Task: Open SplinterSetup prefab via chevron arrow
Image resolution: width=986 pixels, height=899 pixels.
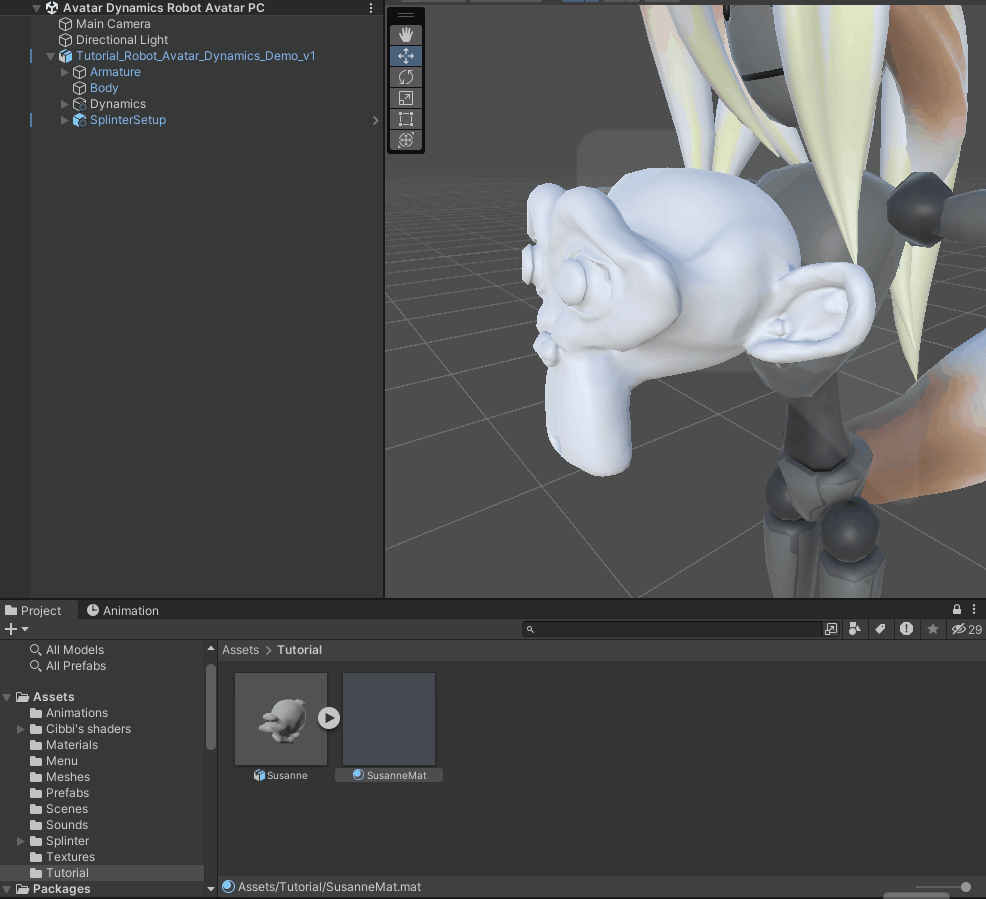Action: [375, 120]
